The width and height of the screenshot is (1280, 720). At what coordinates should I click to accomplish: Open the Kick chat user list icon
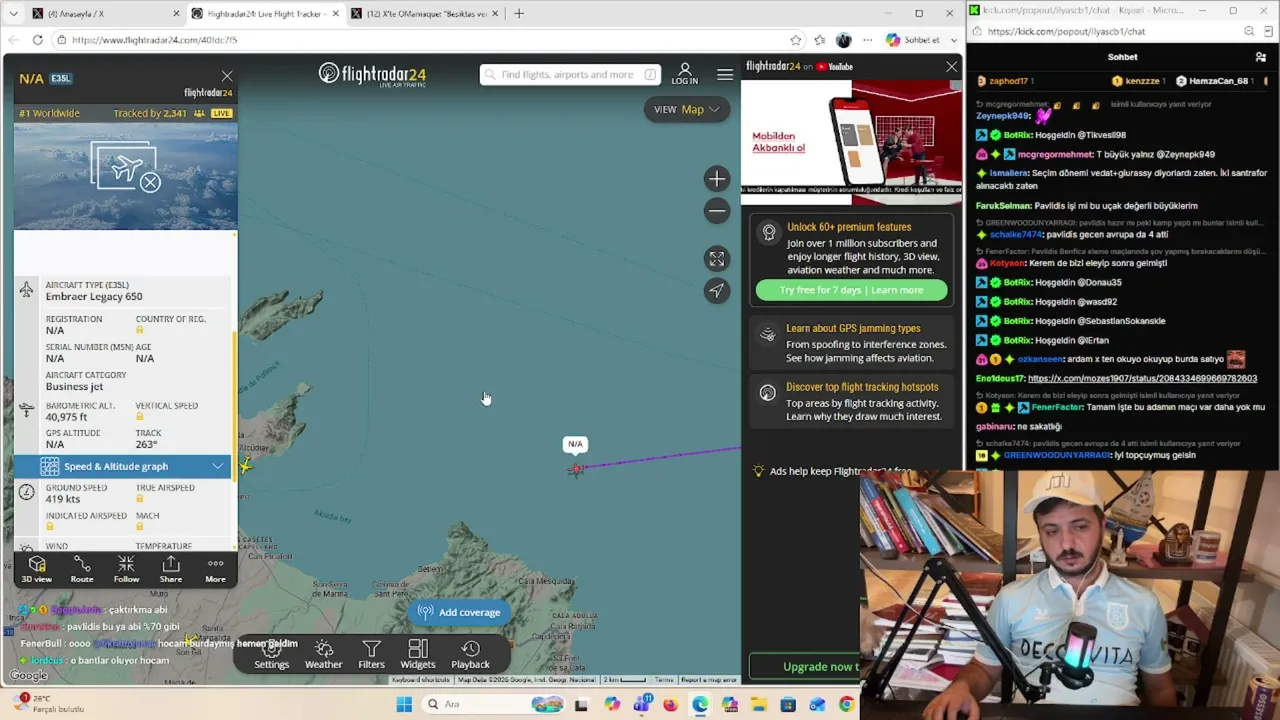coord(1260,57)
